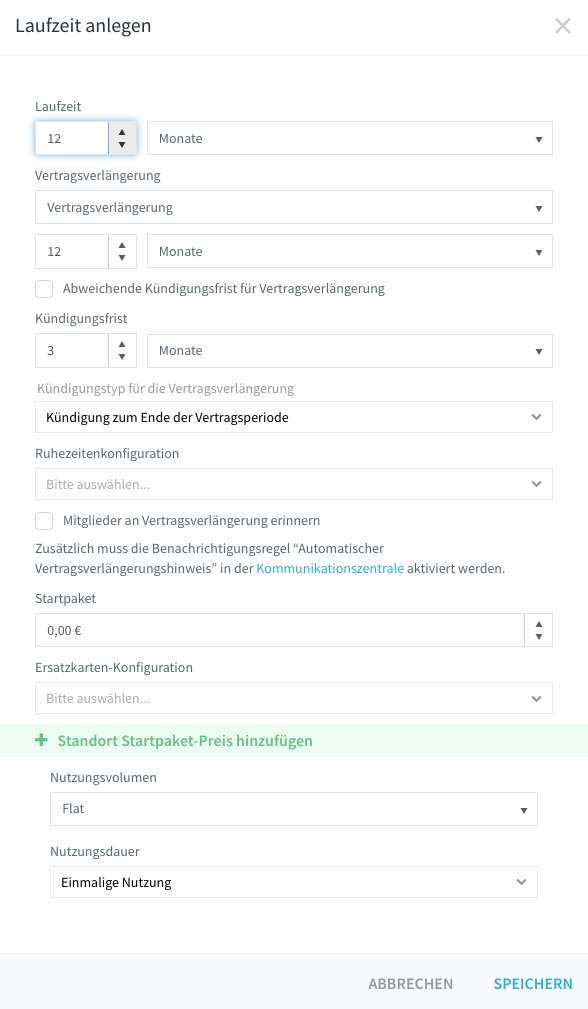Enable Abweichende Kündigungsfrist für Vertragsverlängerung checkbox
The height and width of the screenshot is (1009, 588).
tap(44, 289)
